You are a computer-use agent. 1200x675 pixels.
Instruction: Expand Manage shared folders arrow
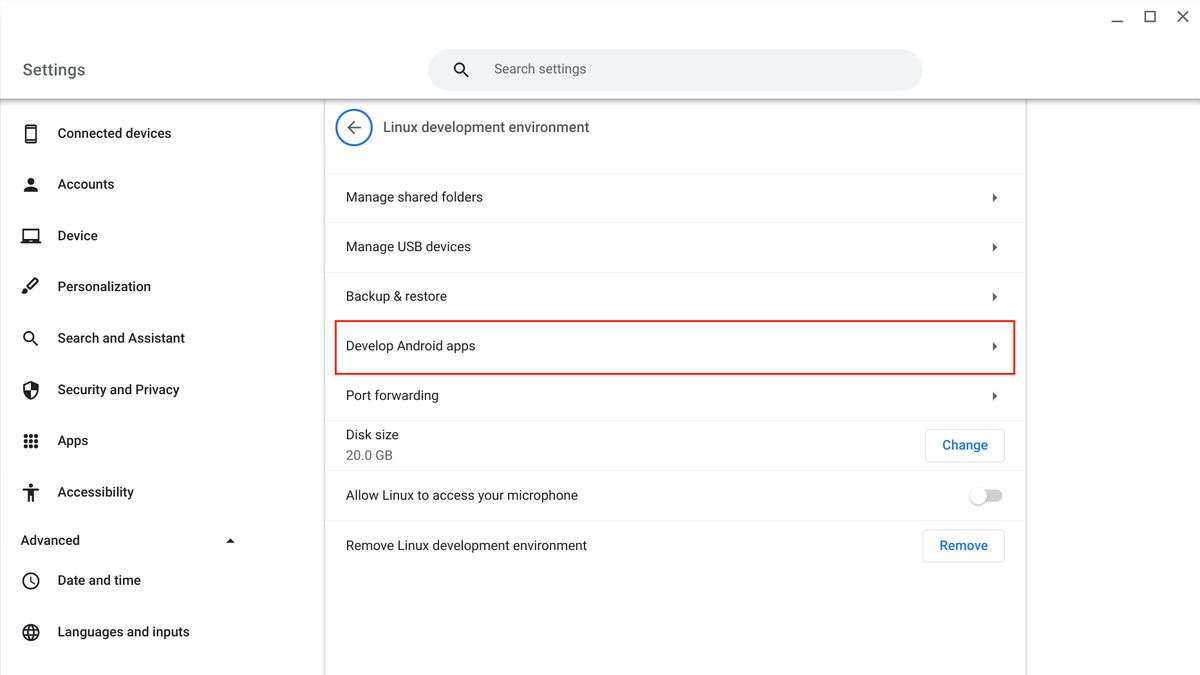click(x=994, y=198)
